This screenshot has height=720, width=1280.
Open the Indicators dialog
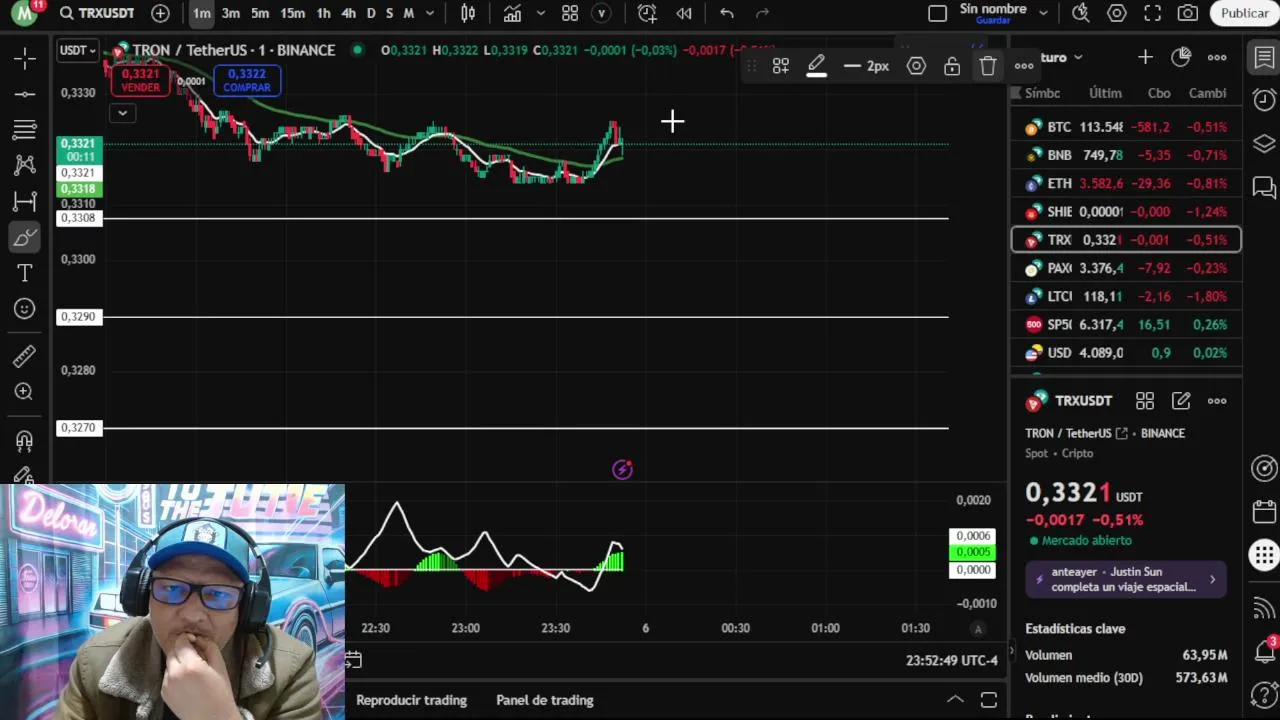click(x=512, y=13)
